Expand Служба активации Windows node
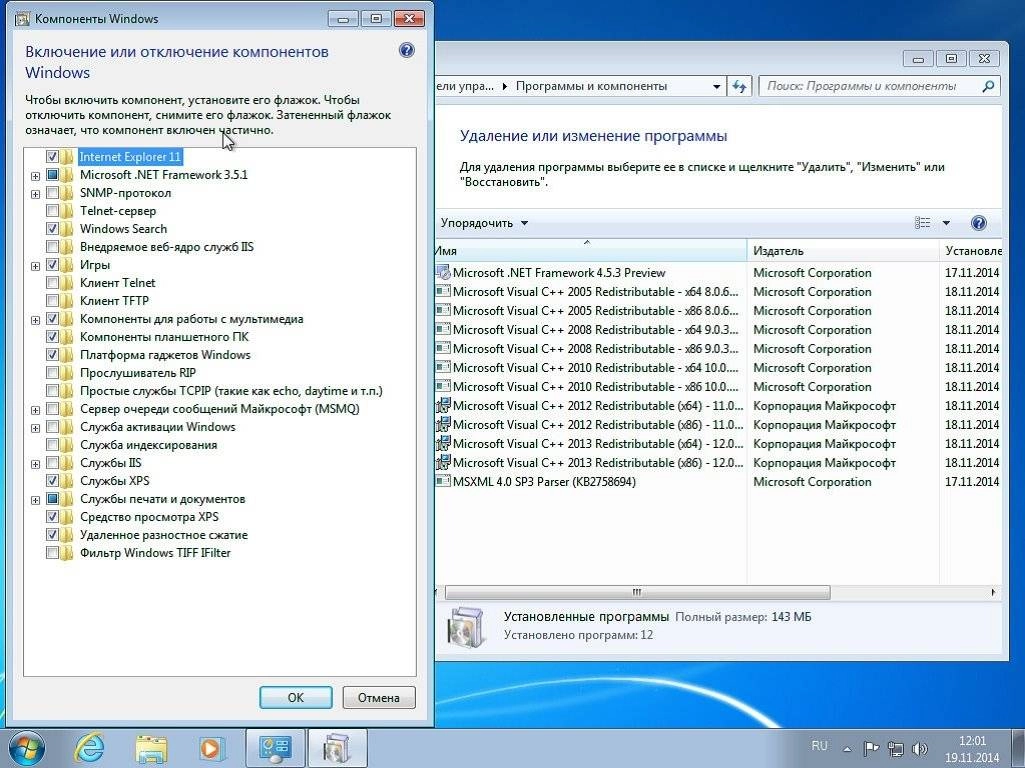This screenshot has height=768, width=1025. pyautogui.click(x=35, y=427)
